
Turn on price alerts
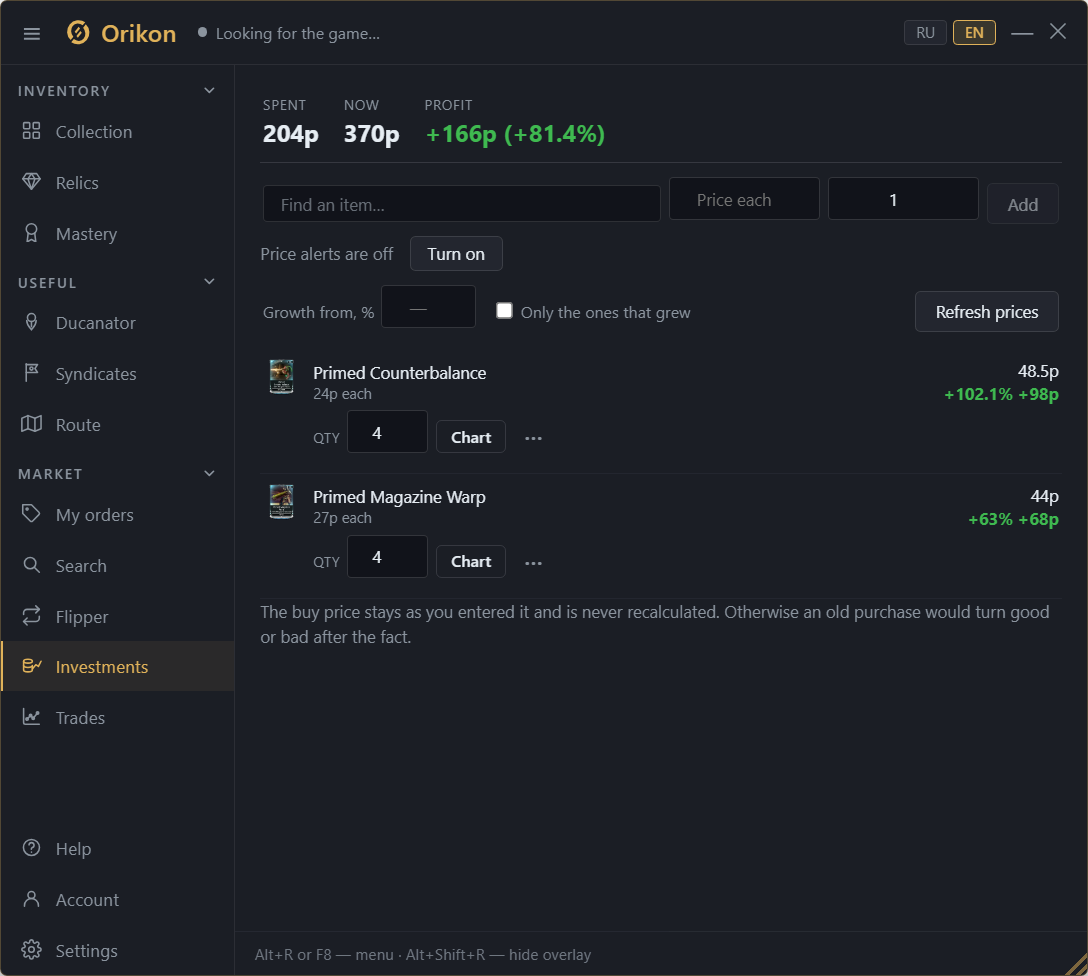(456, 254)
